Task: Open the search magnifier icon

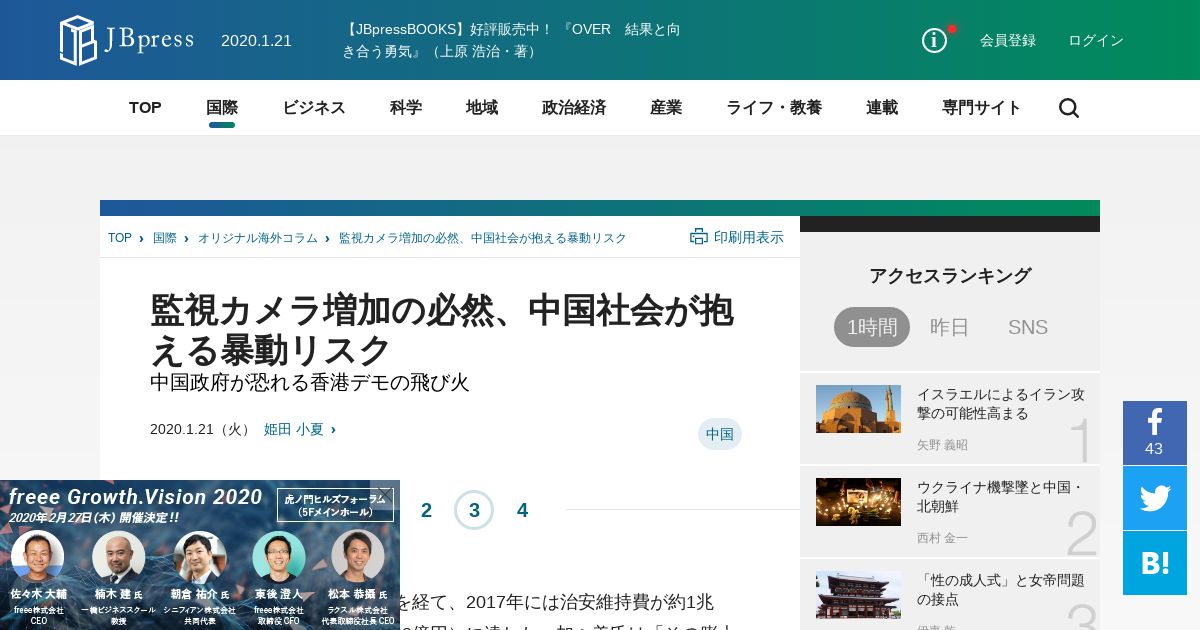Action: [x=1069, y=108]
